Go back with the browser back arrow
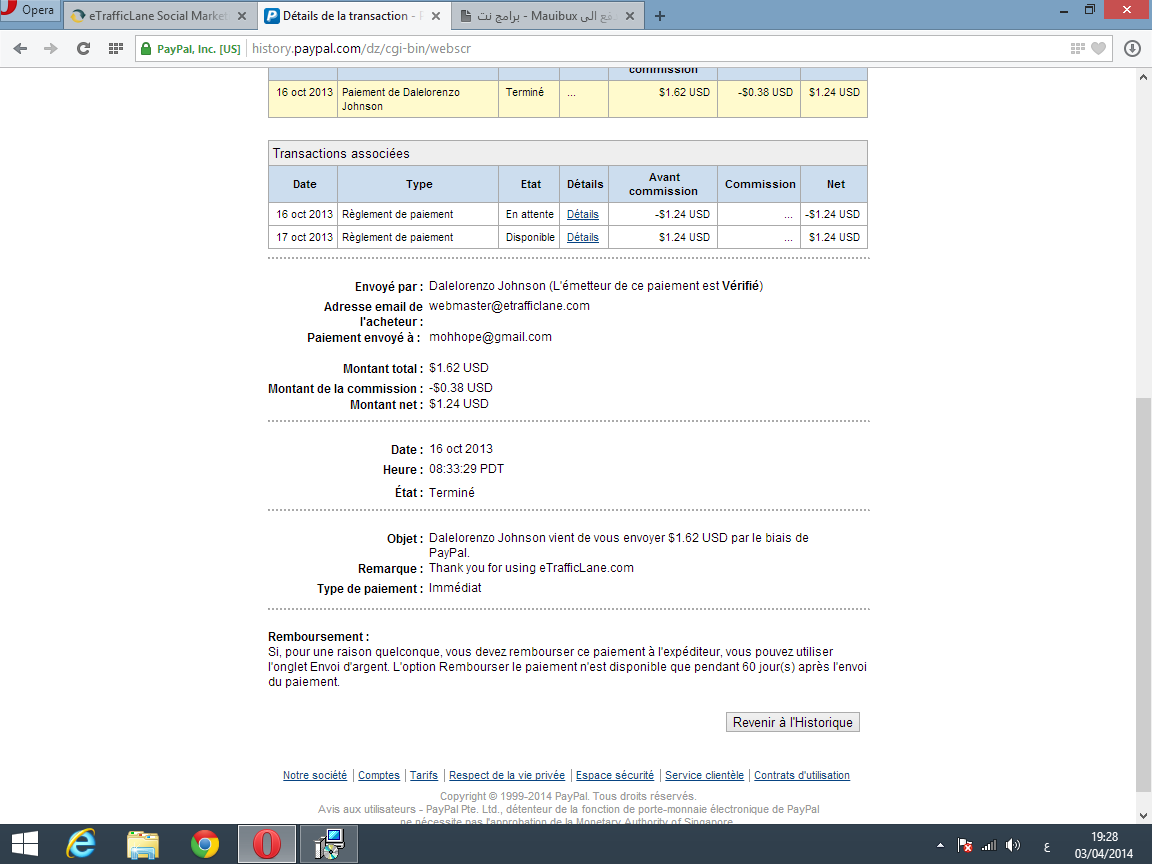Viewport: 1152px width, 864px height. pyautogui.click(x=21, y=48)
